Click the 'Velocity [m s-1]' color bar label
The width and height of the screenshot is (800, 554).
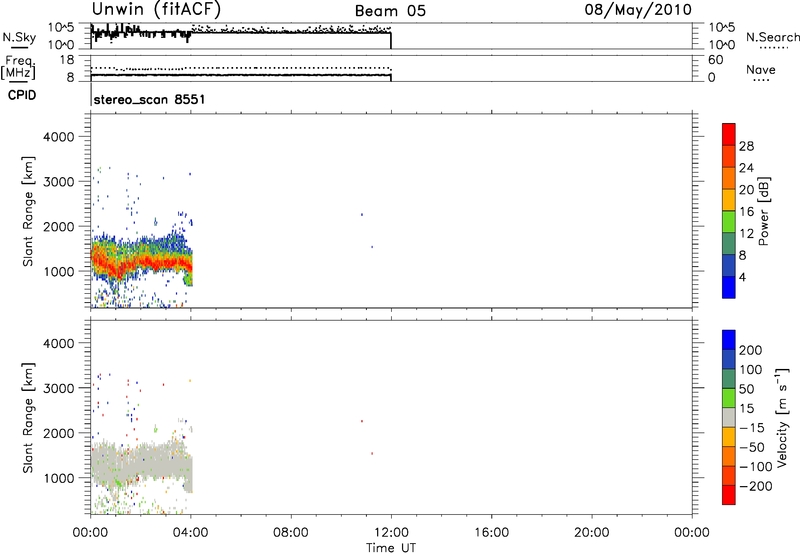[x=782, y=417]
